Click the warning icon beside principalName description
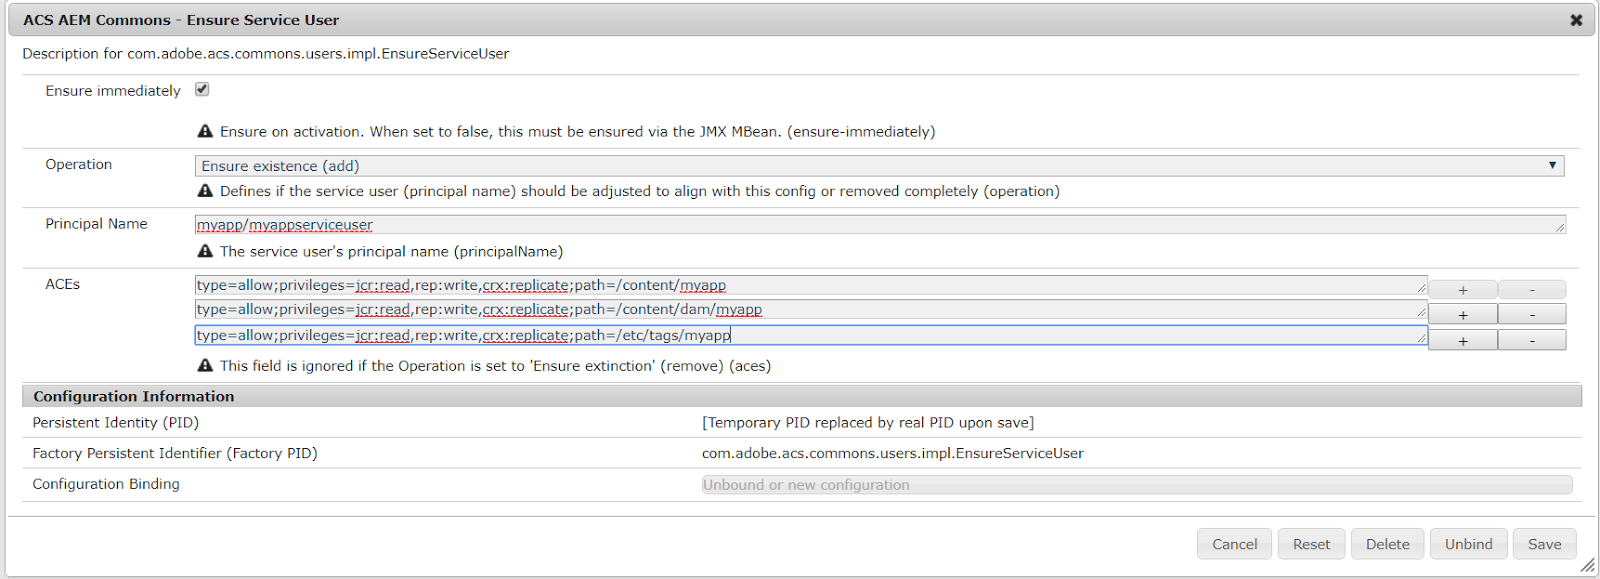 point(205,251)
